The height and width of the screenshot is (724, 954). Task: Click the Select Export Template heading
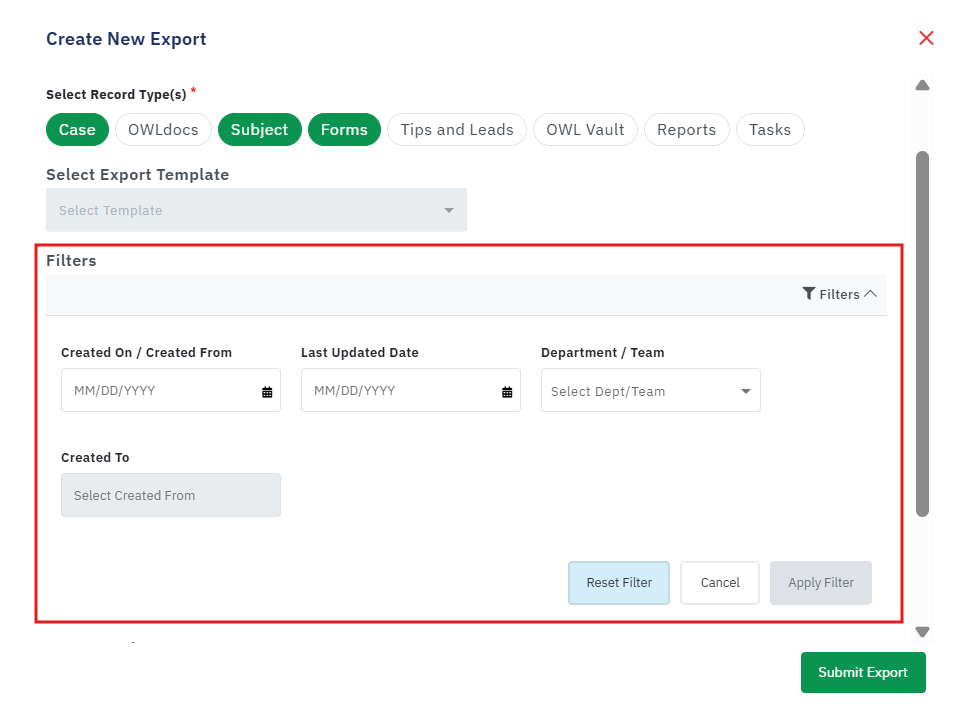pos(138,175)
